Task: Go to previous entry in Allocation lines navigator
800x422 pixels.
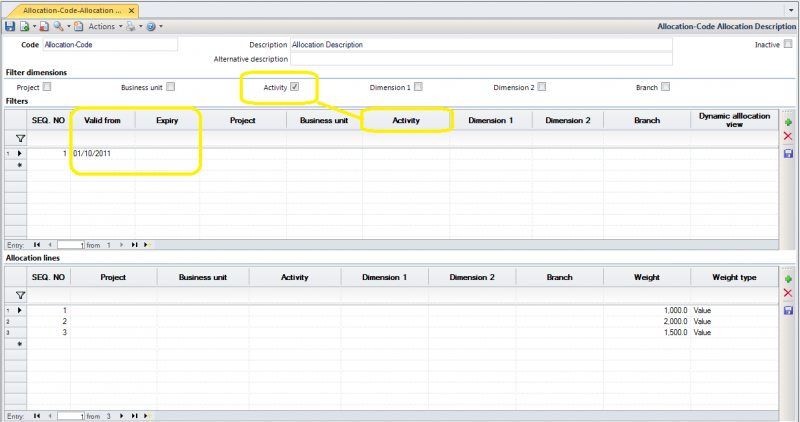Action: (x=50, y=416)
